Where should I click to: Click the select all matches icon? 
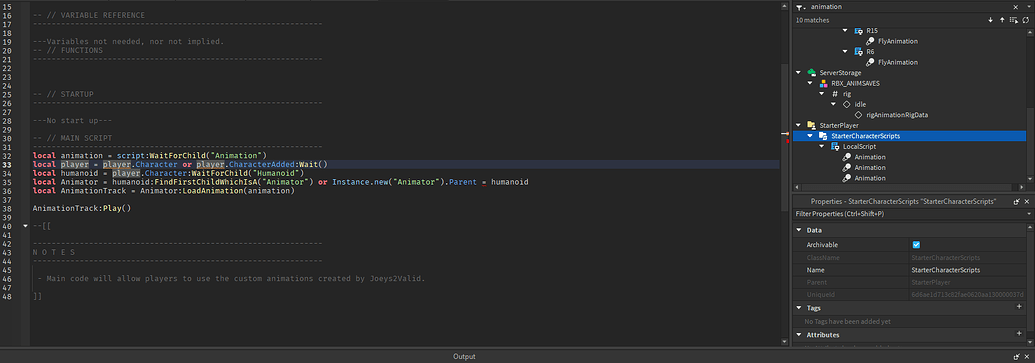pyautogui.click(x=1013, y=20)
